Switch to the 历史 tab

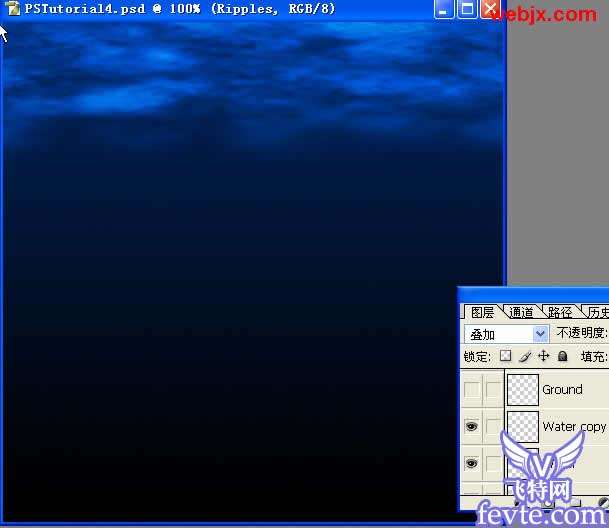(597, 312)
